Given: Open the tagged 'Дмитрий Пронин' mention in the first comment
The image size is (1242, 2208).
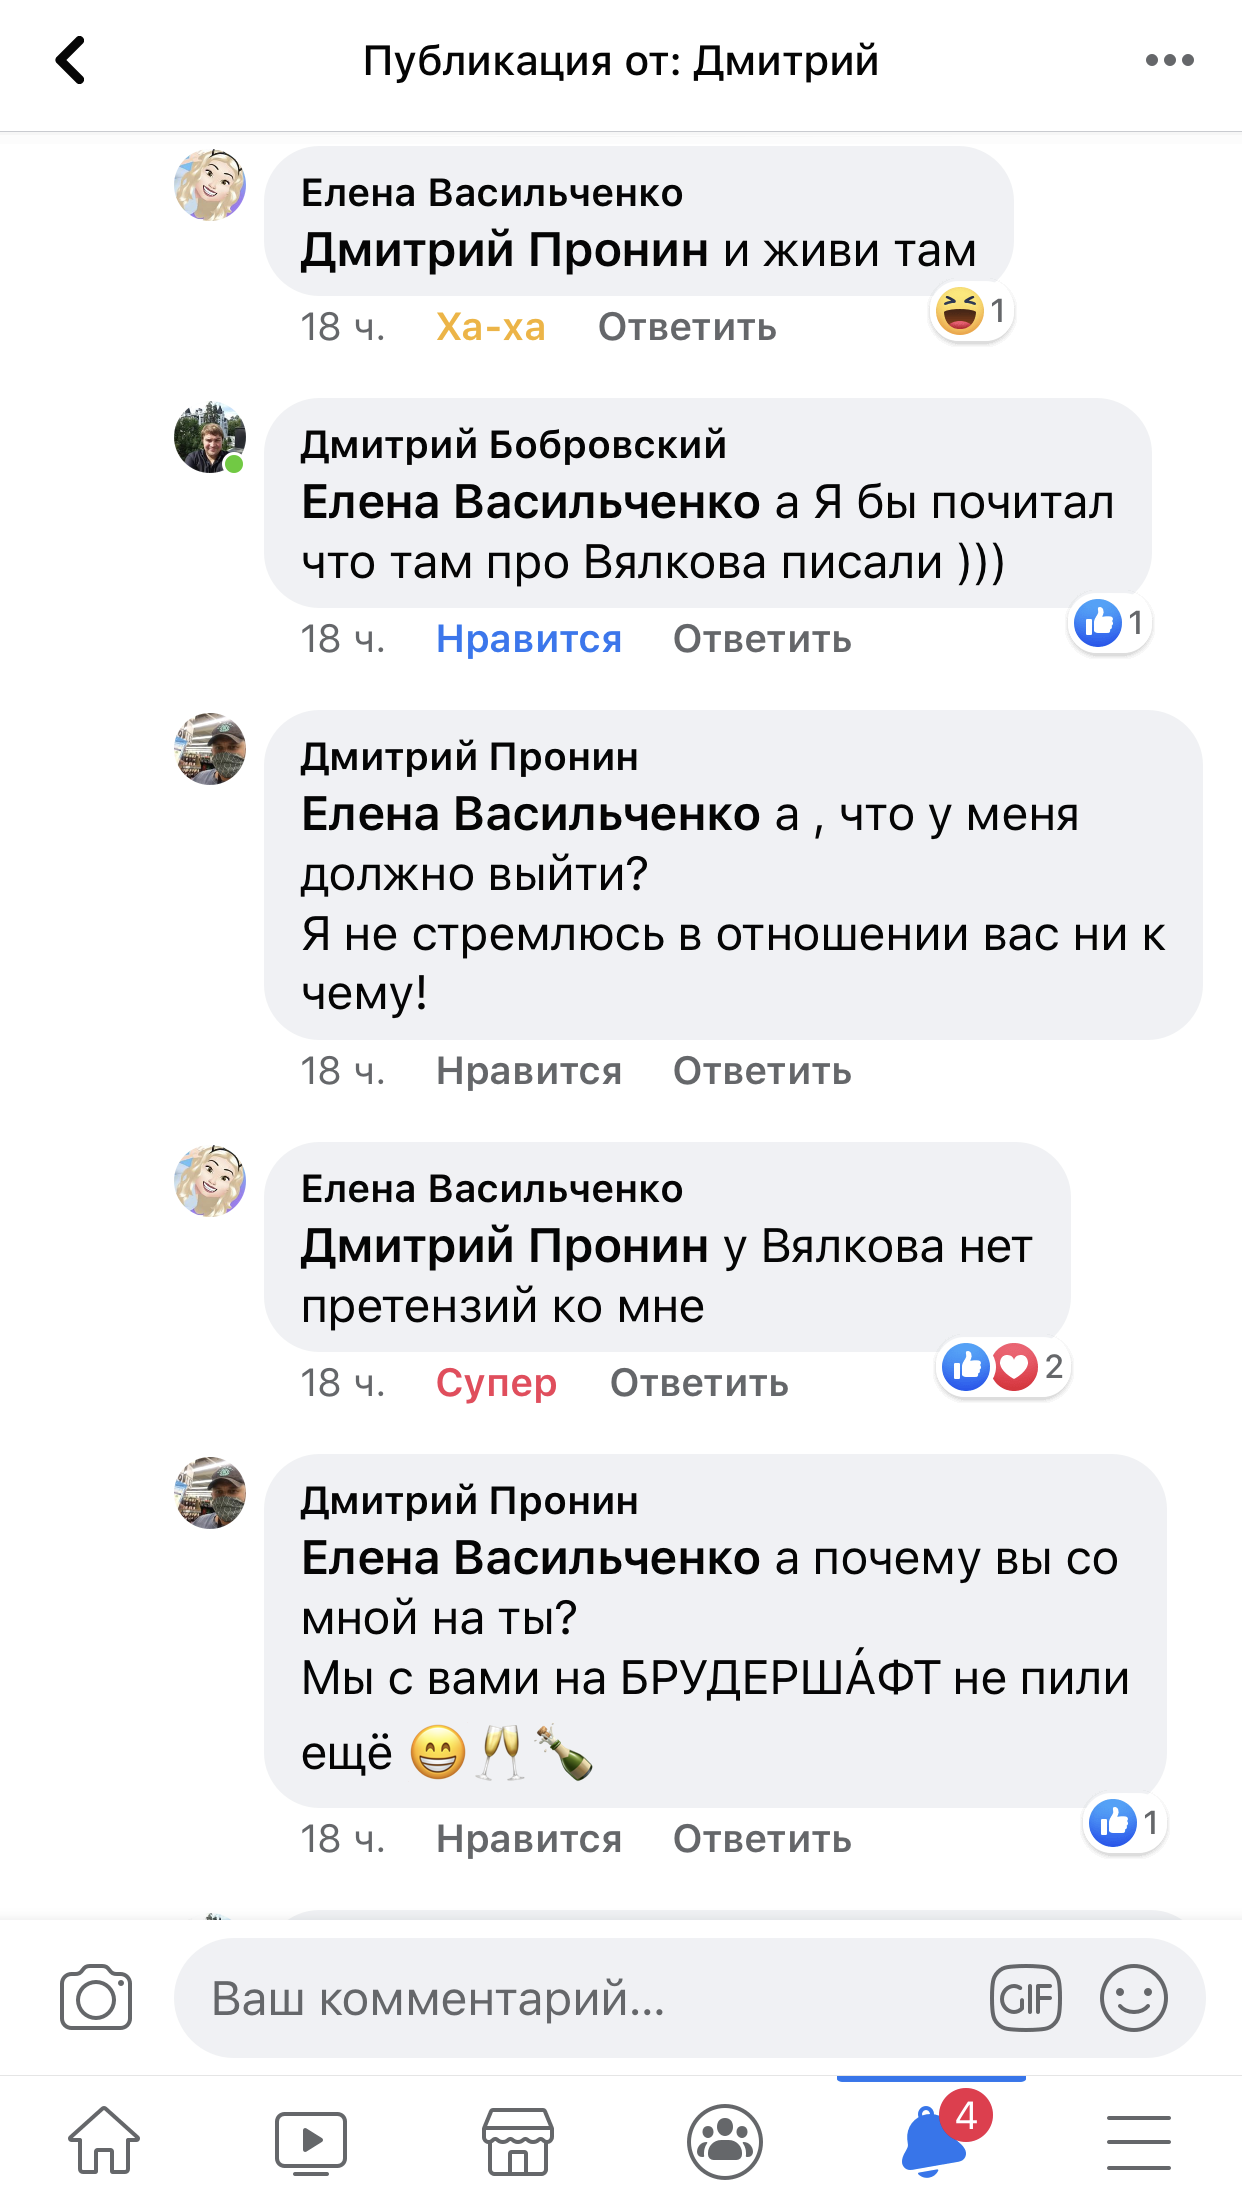Looking at the screenshot, I should tap(504, 250).
